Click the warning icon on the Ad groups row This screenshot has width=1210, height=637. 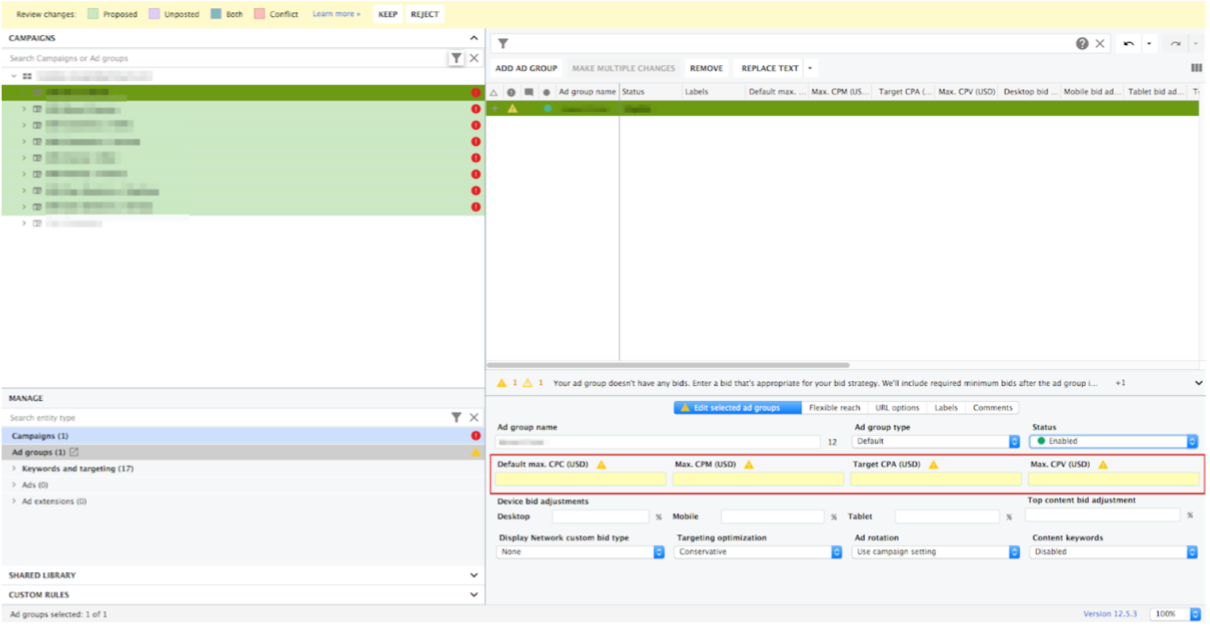(477, 452)
